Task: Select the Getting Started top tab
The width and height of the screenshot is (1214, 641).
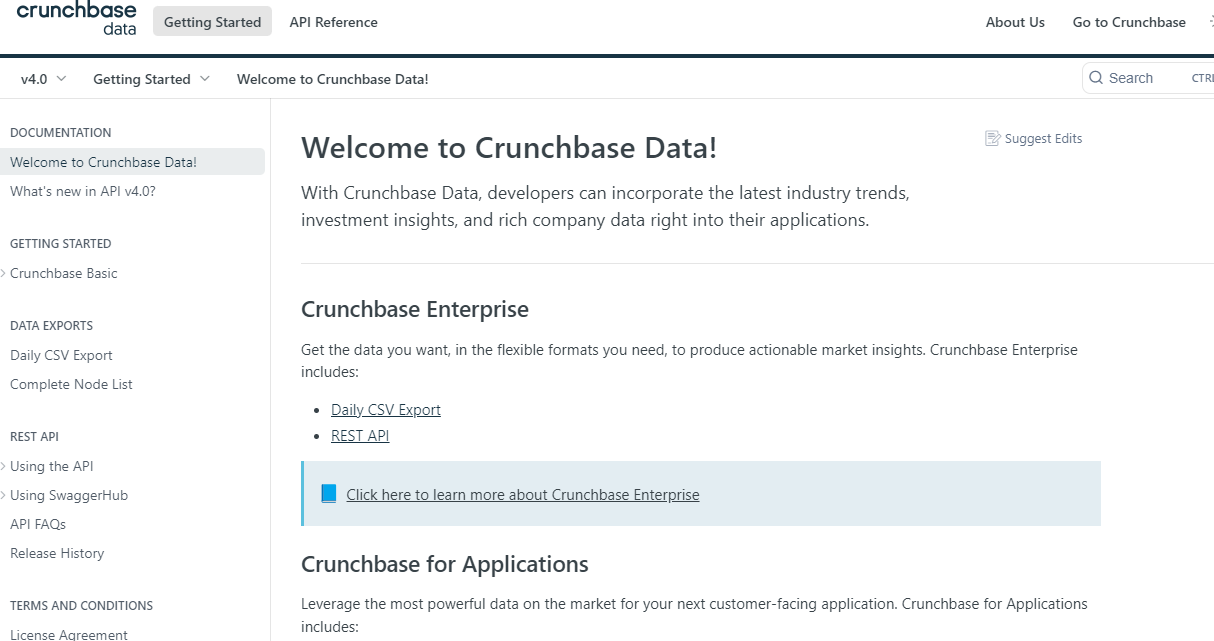Action: (x=212, y=22)
